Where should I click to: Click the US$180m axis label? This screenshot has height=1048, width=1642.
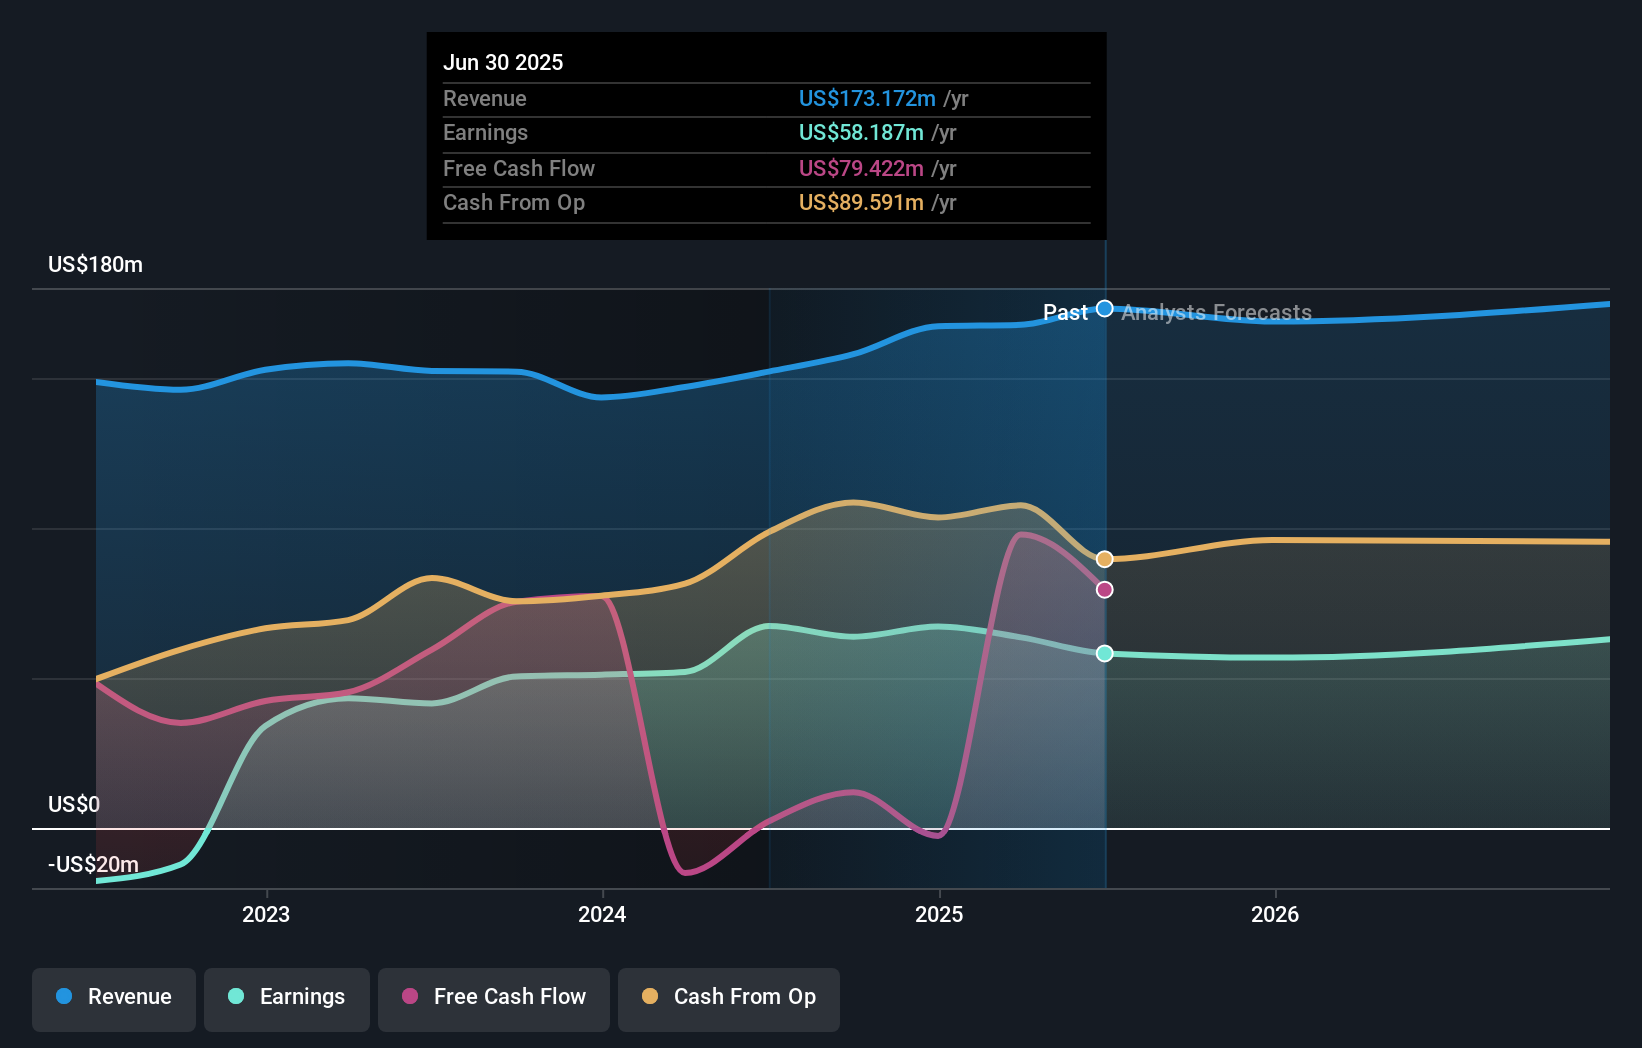96,265
